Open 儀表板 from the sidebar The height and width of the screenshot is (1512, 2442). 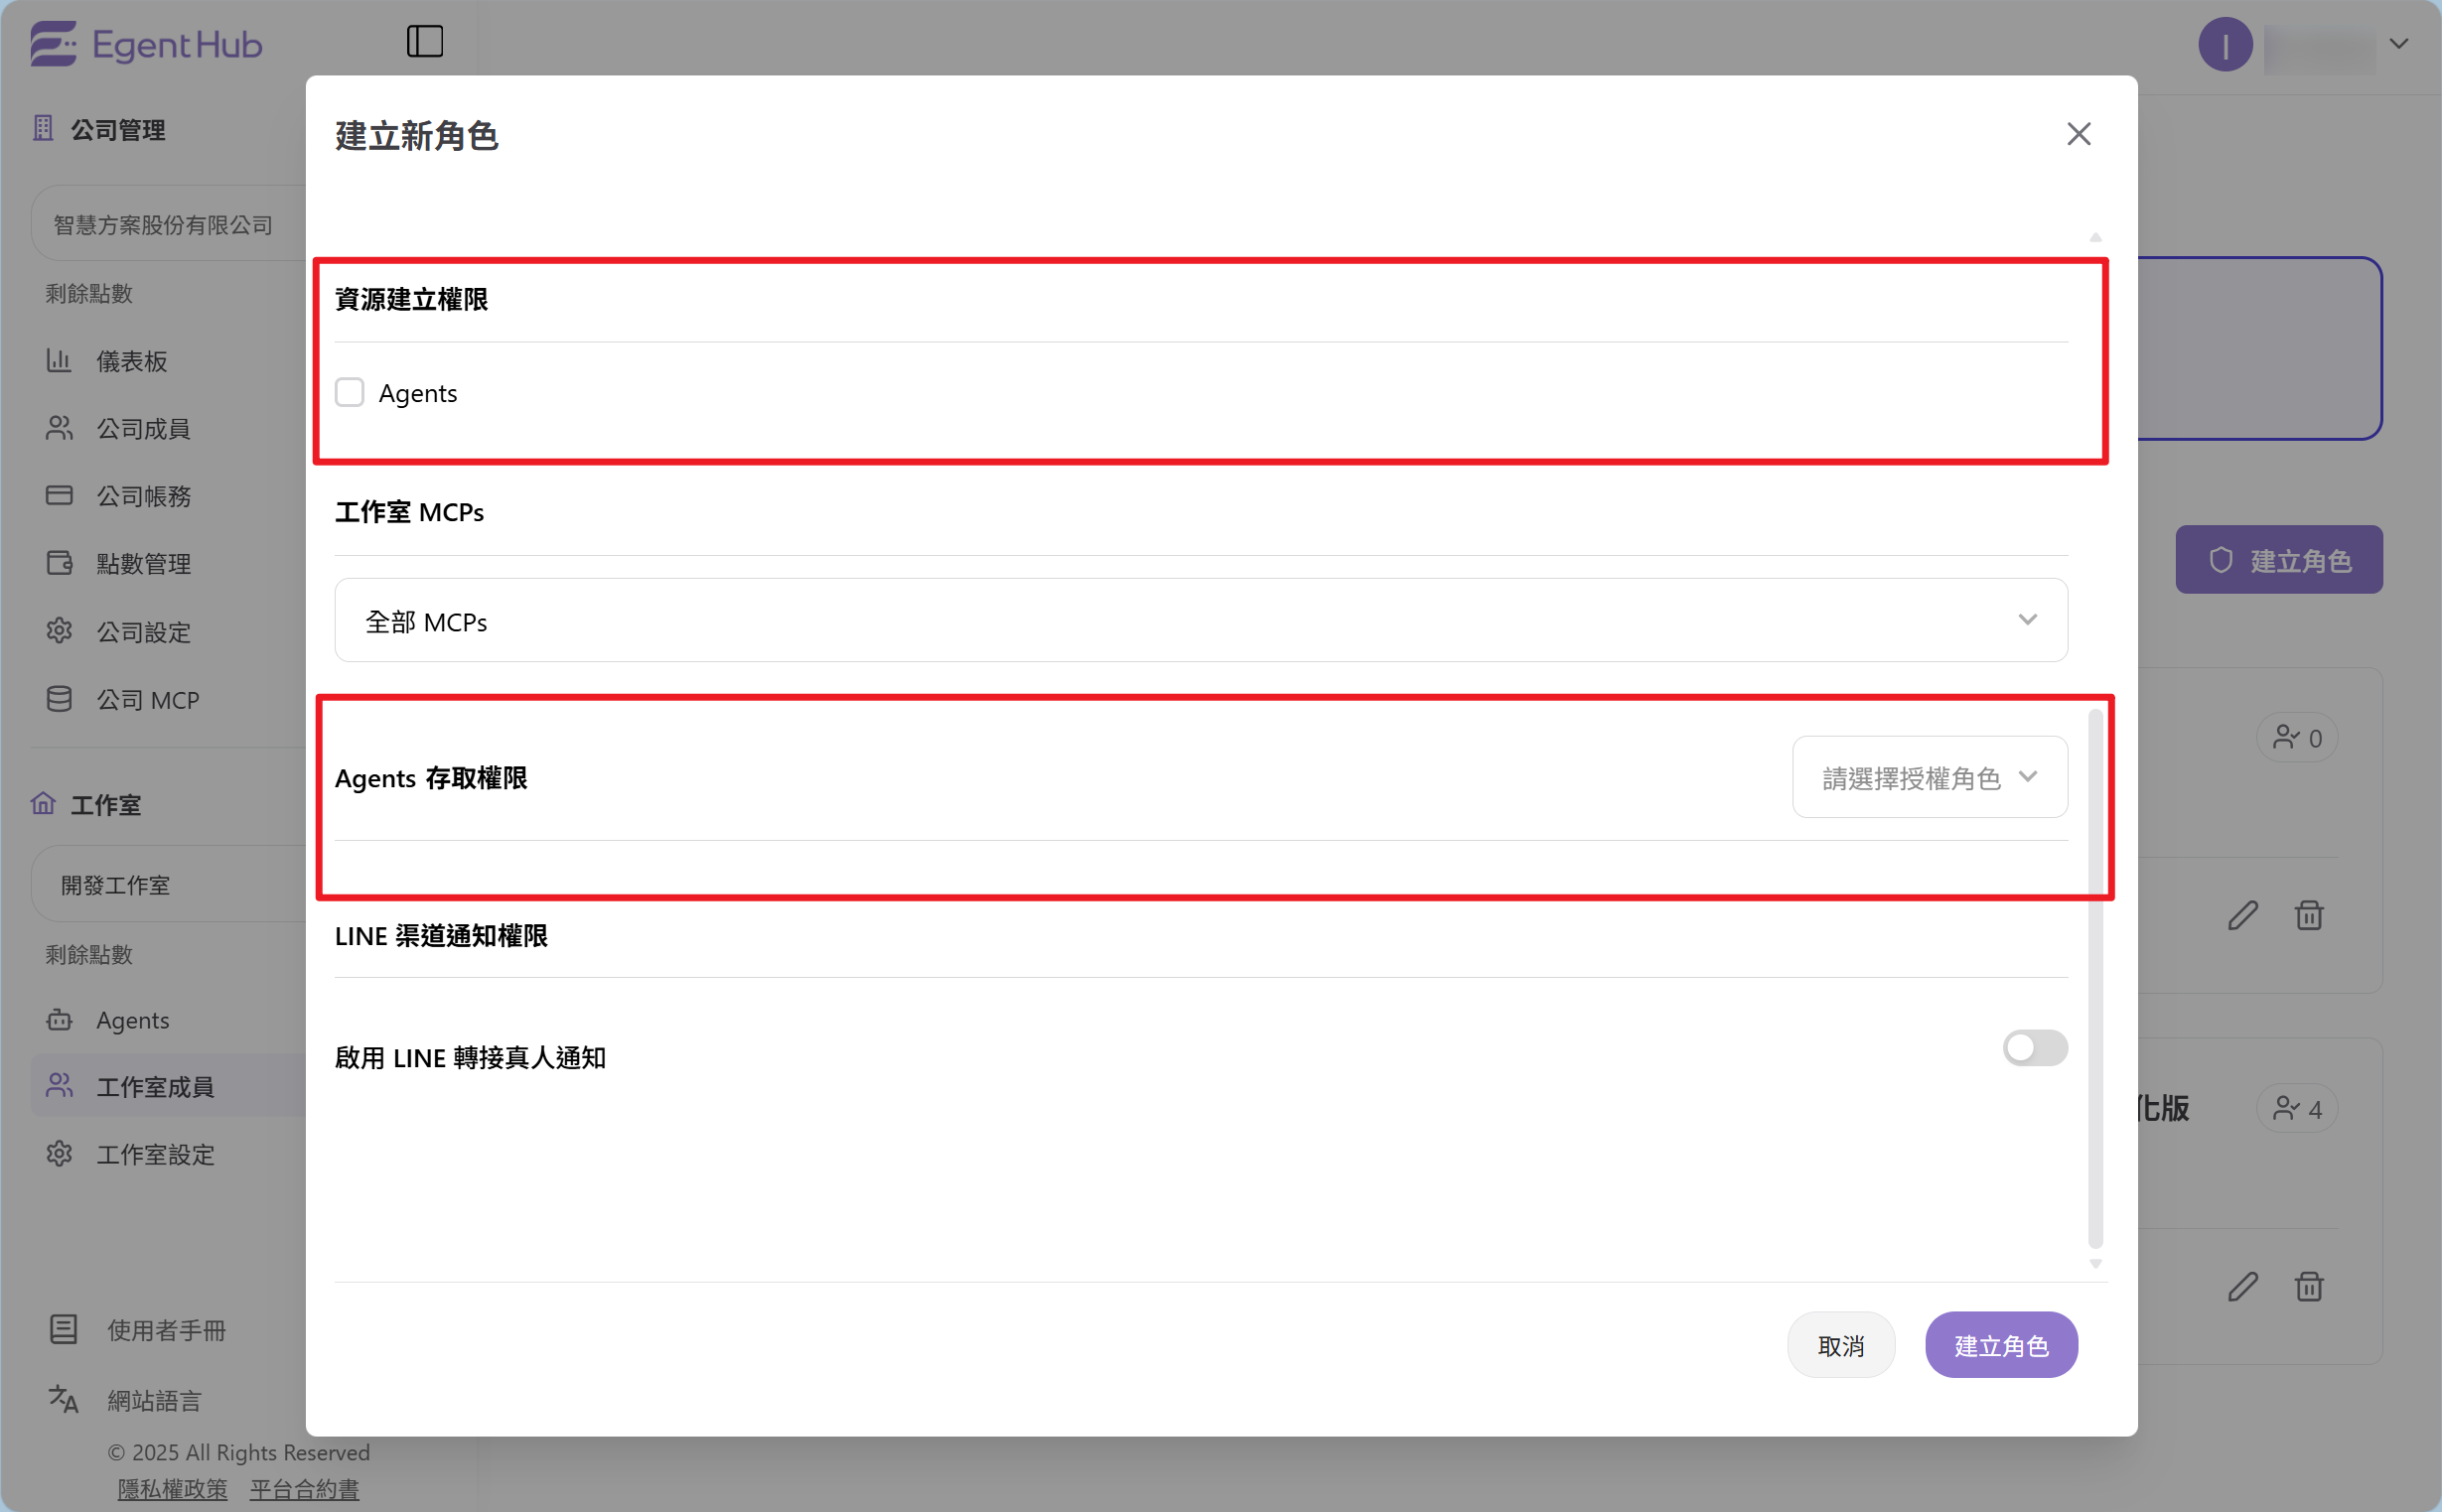coord(131,361)
